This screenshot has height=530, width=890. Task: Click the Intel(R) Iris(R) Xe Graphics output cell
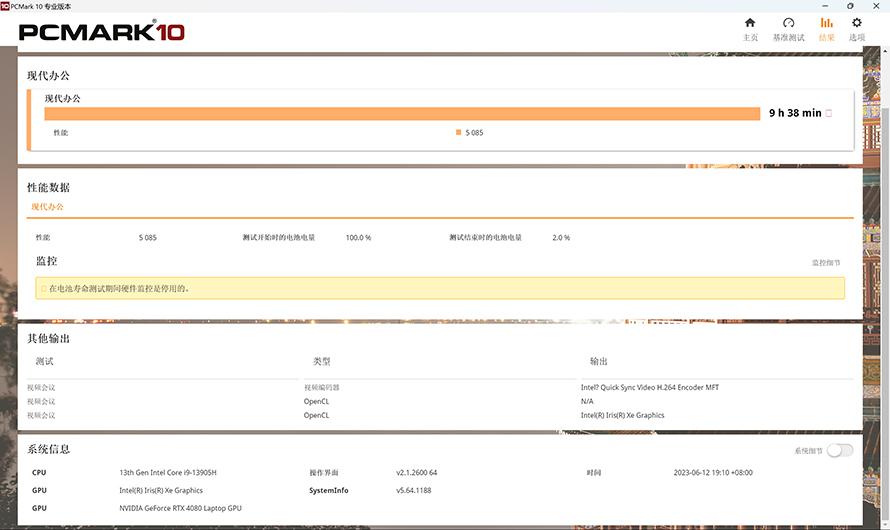coord(622,415)
